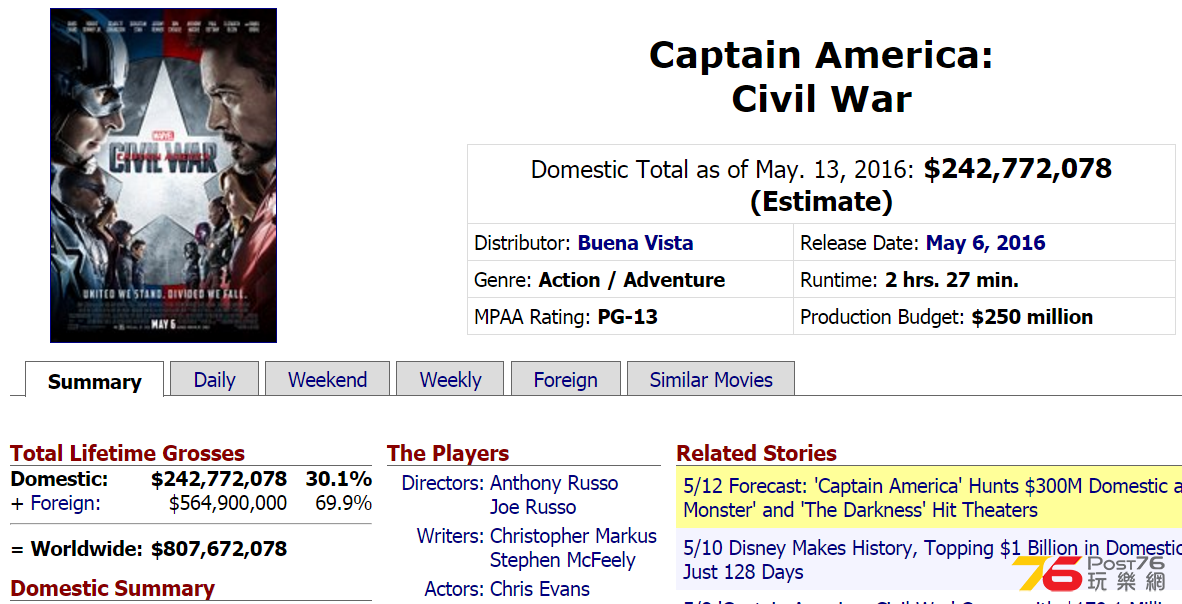The image size is (1182, 604).
Task: Go to the Foreign tab
Action: [565, 379]
